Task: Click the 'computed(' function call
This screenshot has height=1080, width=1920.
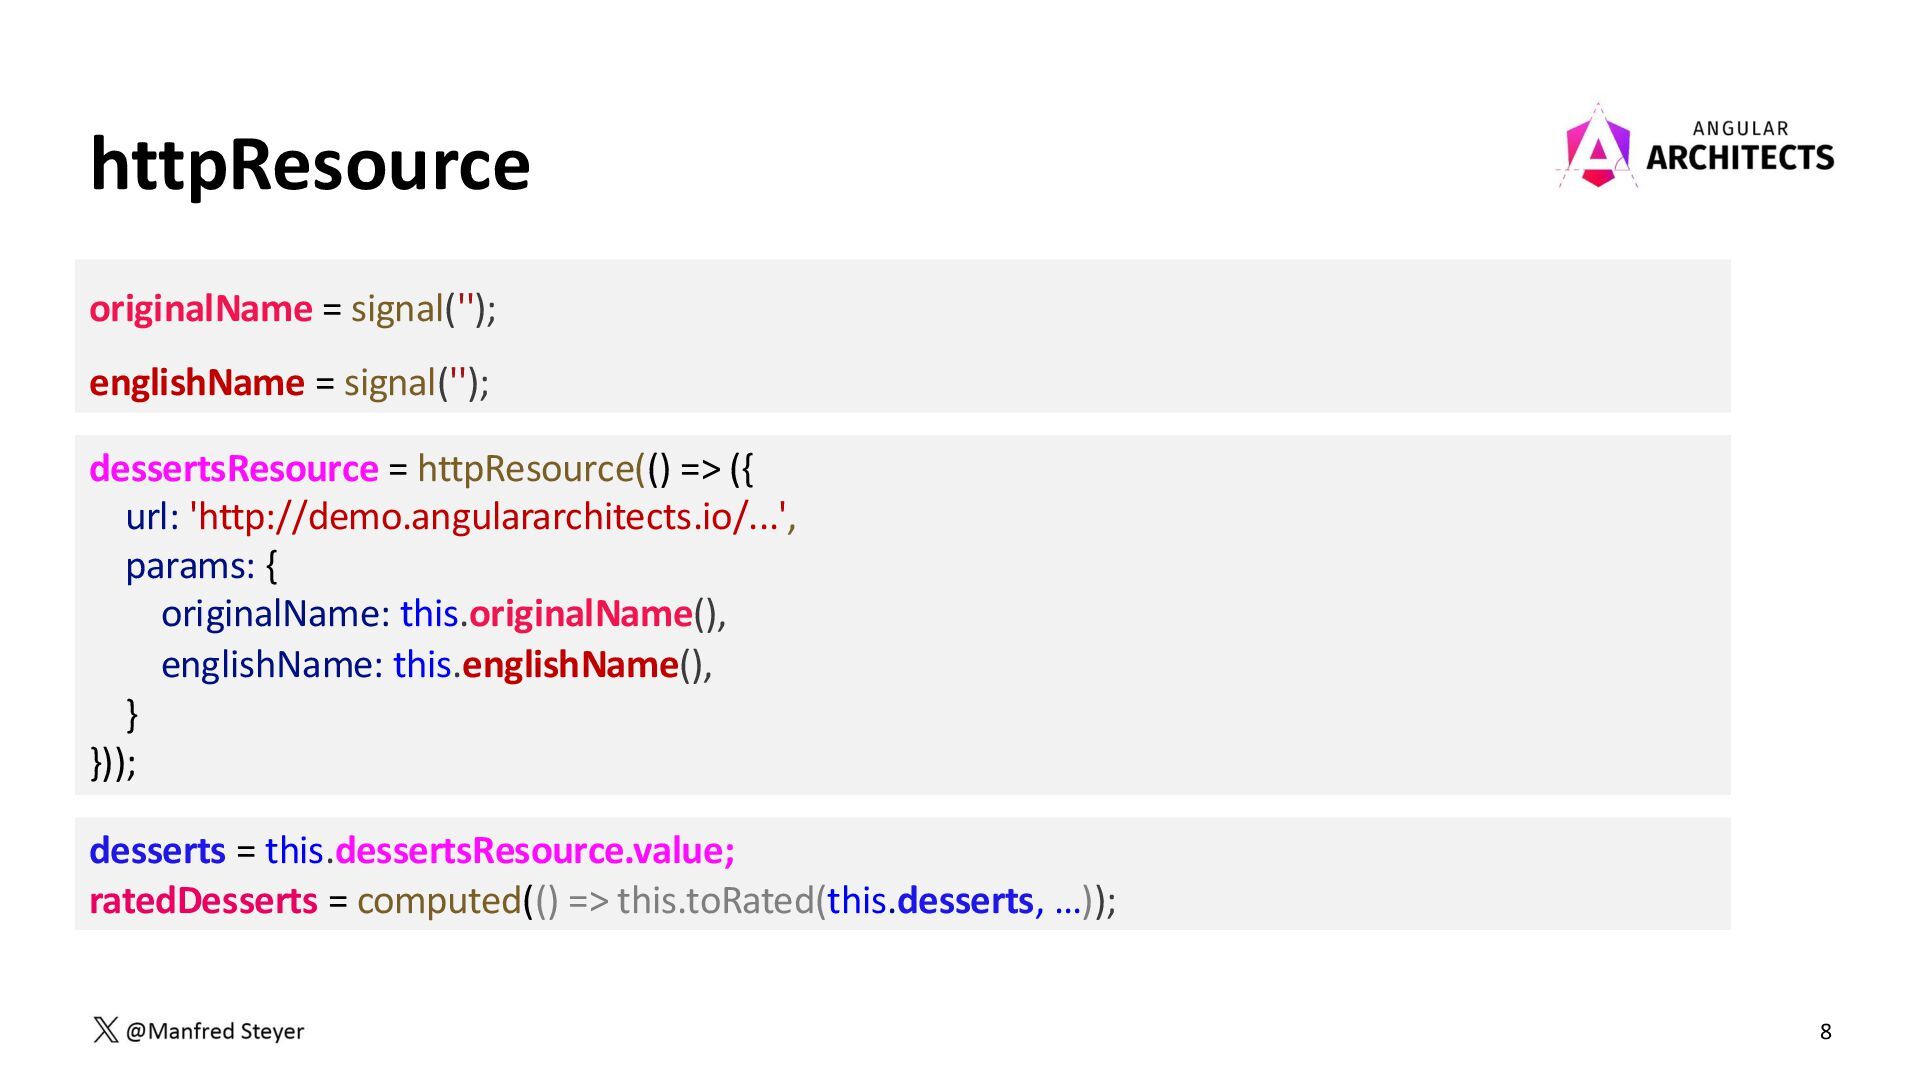Action: click(444, 901)
